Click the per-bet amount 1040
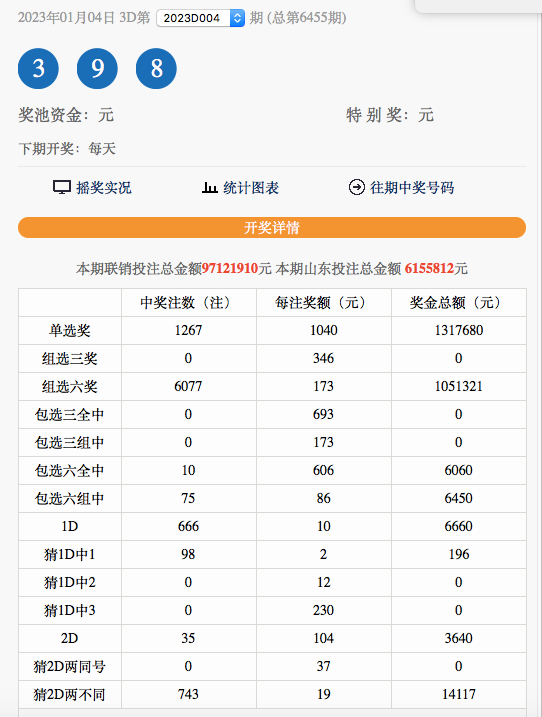The height and width of the screenshot is (717, 542). [x=323, y=330]
